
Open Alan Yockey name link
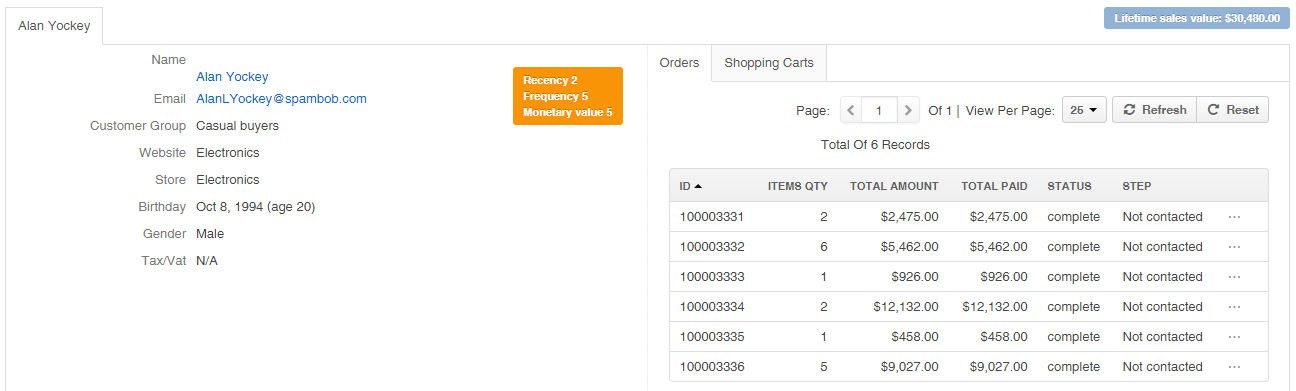232,77
